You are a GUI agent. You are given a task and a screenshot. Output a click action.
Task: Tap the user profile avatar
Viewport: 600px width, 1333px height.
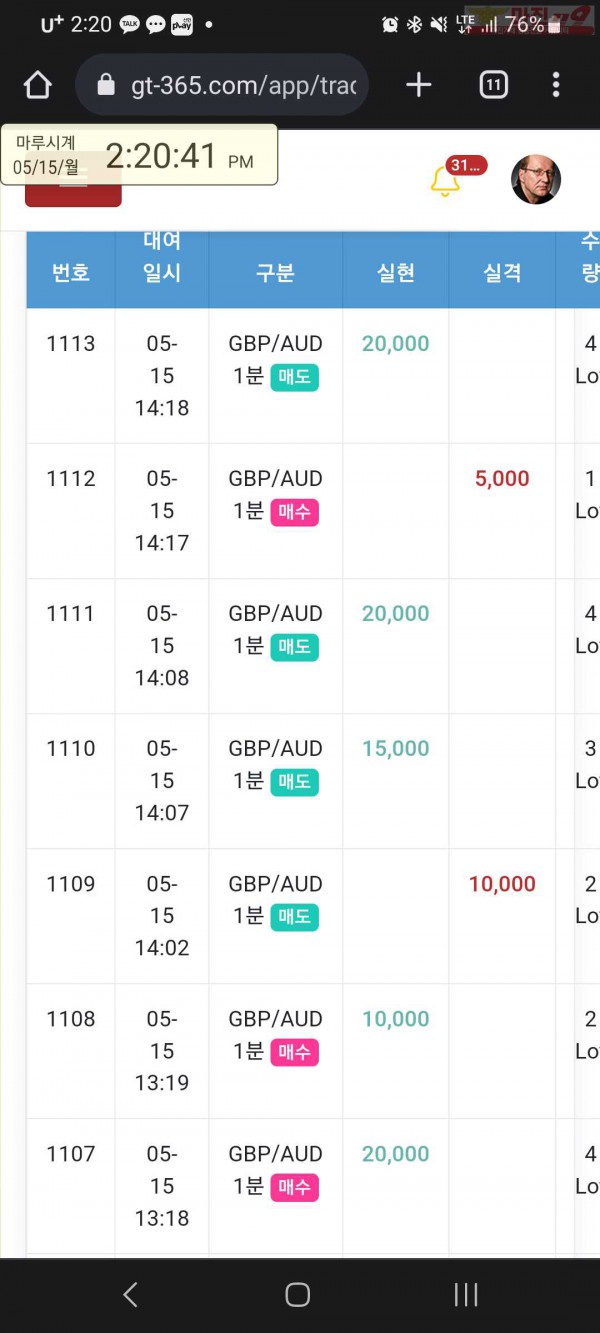536,180
